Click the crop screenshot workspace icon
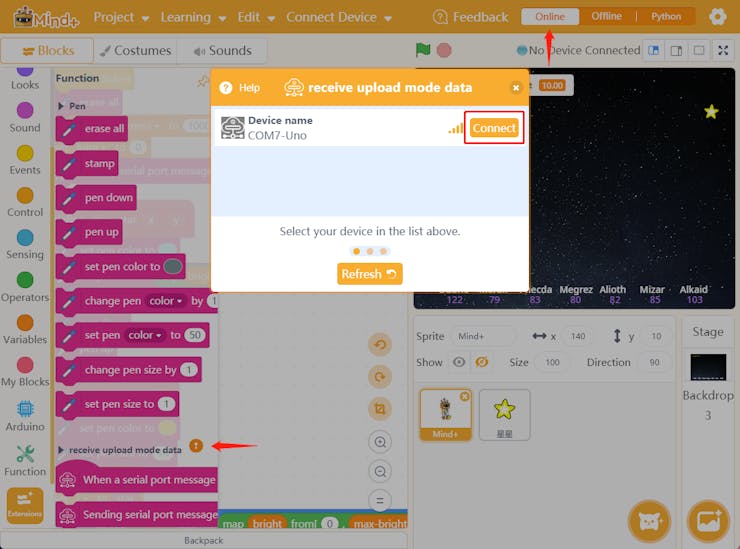 coord(380,409)
